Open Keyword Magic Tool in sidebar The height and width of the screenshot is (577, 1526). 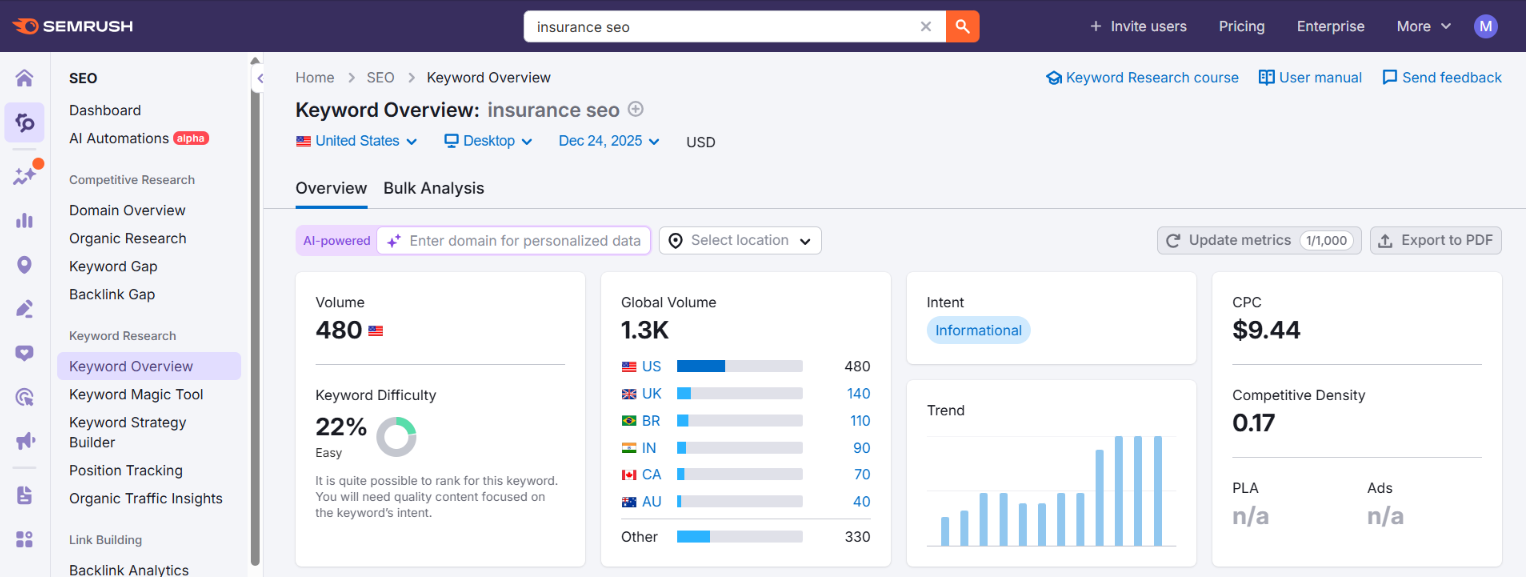coord(136,394)
